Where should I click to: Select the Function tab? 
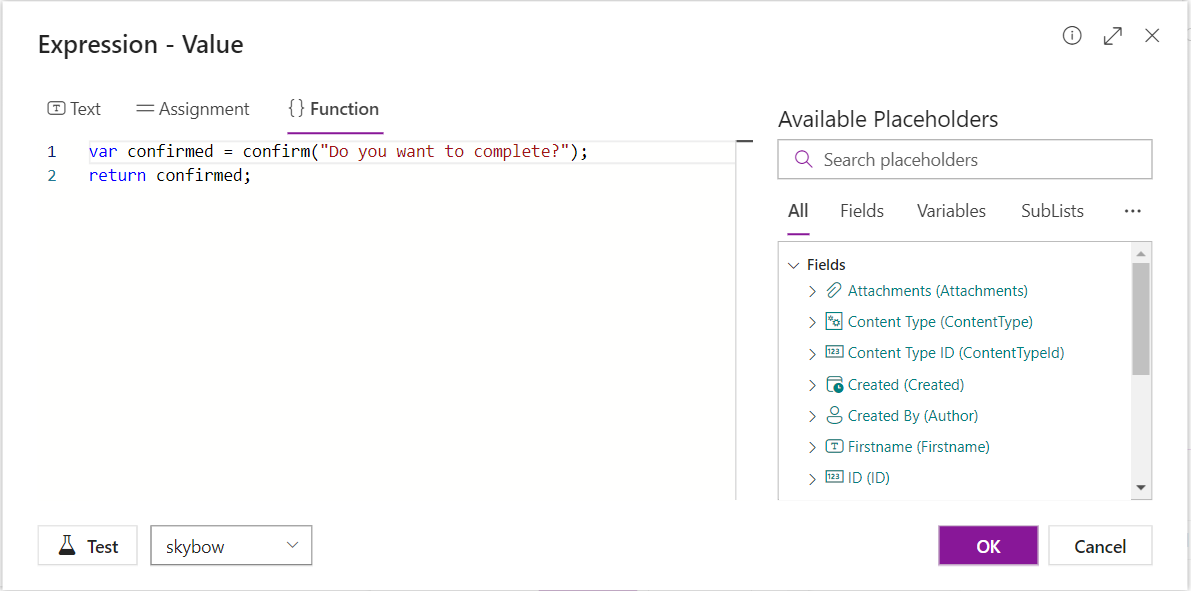pyautogui.click(x=334, y=109)
